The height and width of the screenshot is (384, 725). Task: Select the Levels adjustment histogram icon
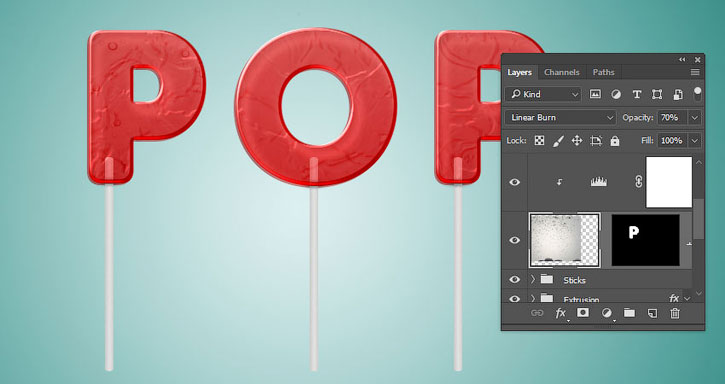point(598,182)
